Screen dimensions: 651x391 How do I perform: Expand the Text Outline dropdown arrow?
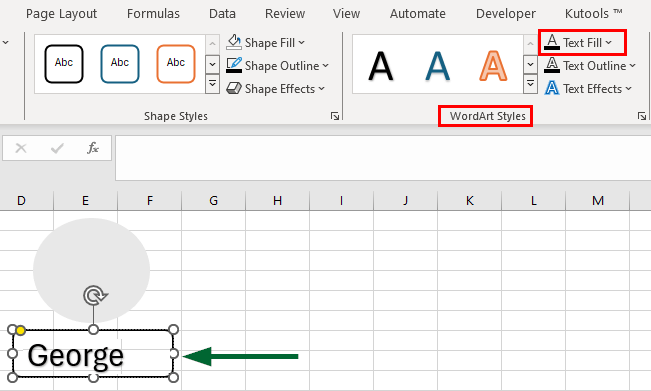point(632,66)
